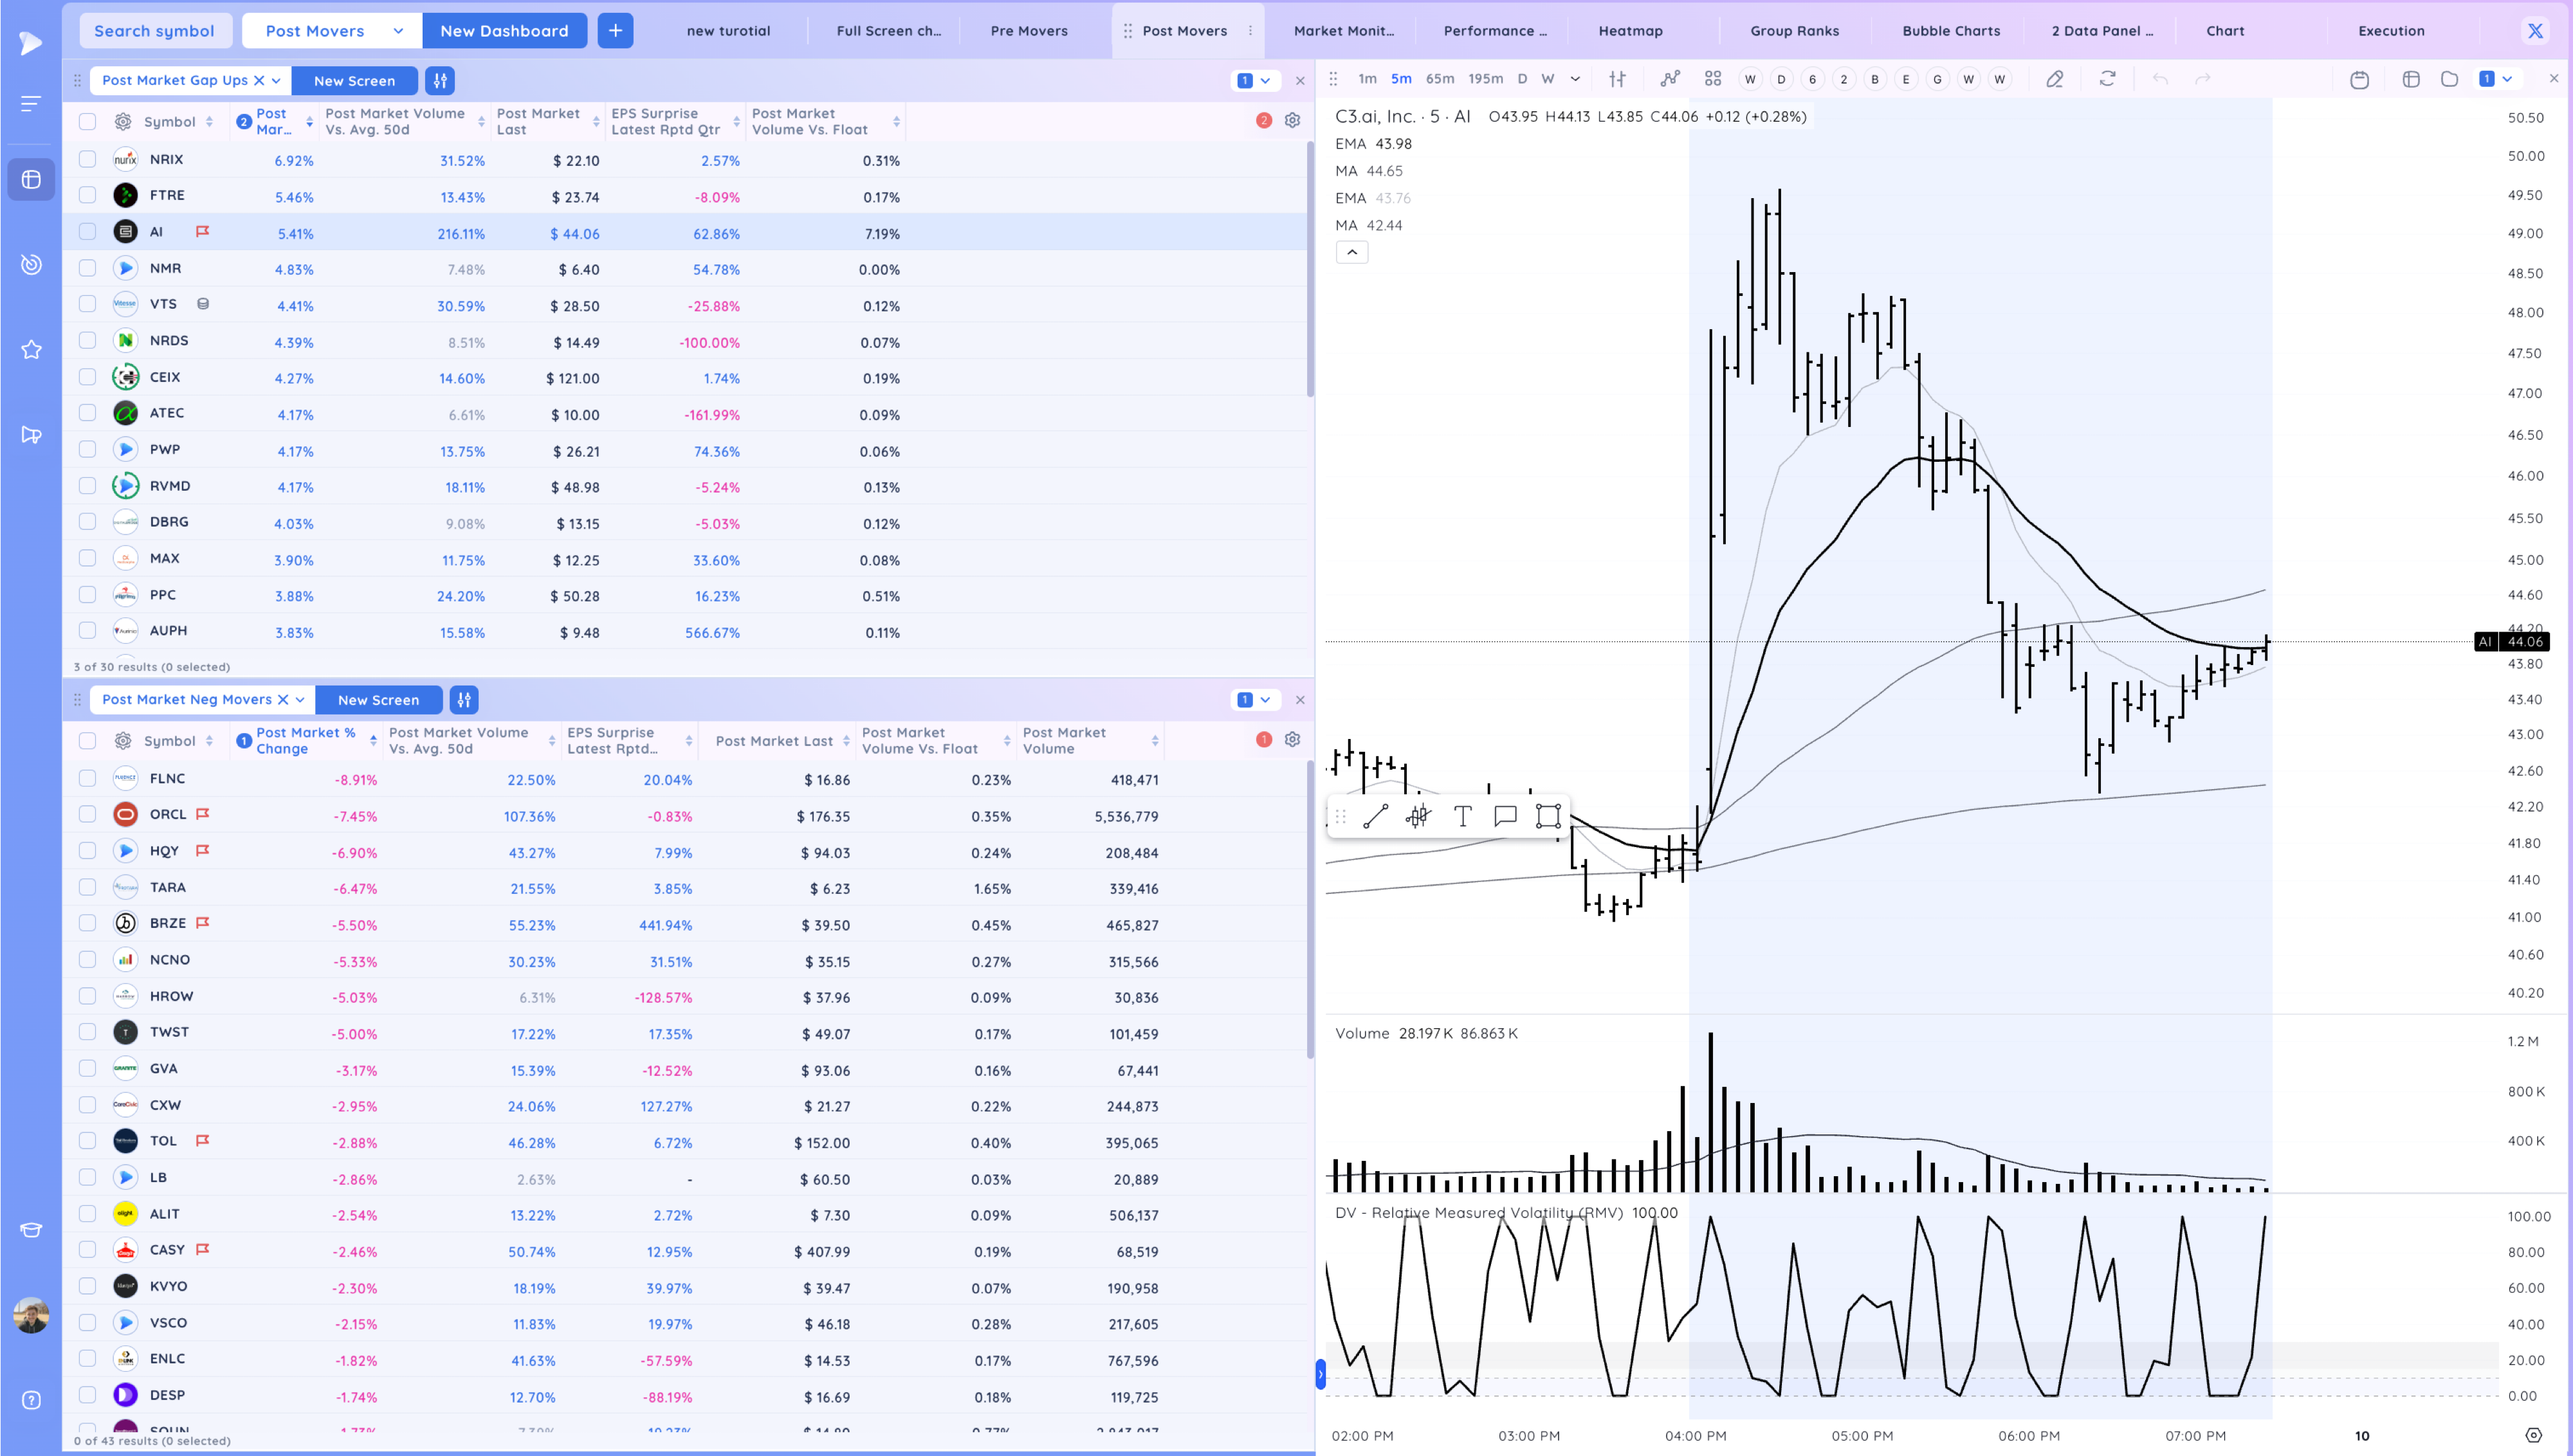The image size is (2573, 1456).
Task: Select the trend line drawing tool
Action: 1375,816
